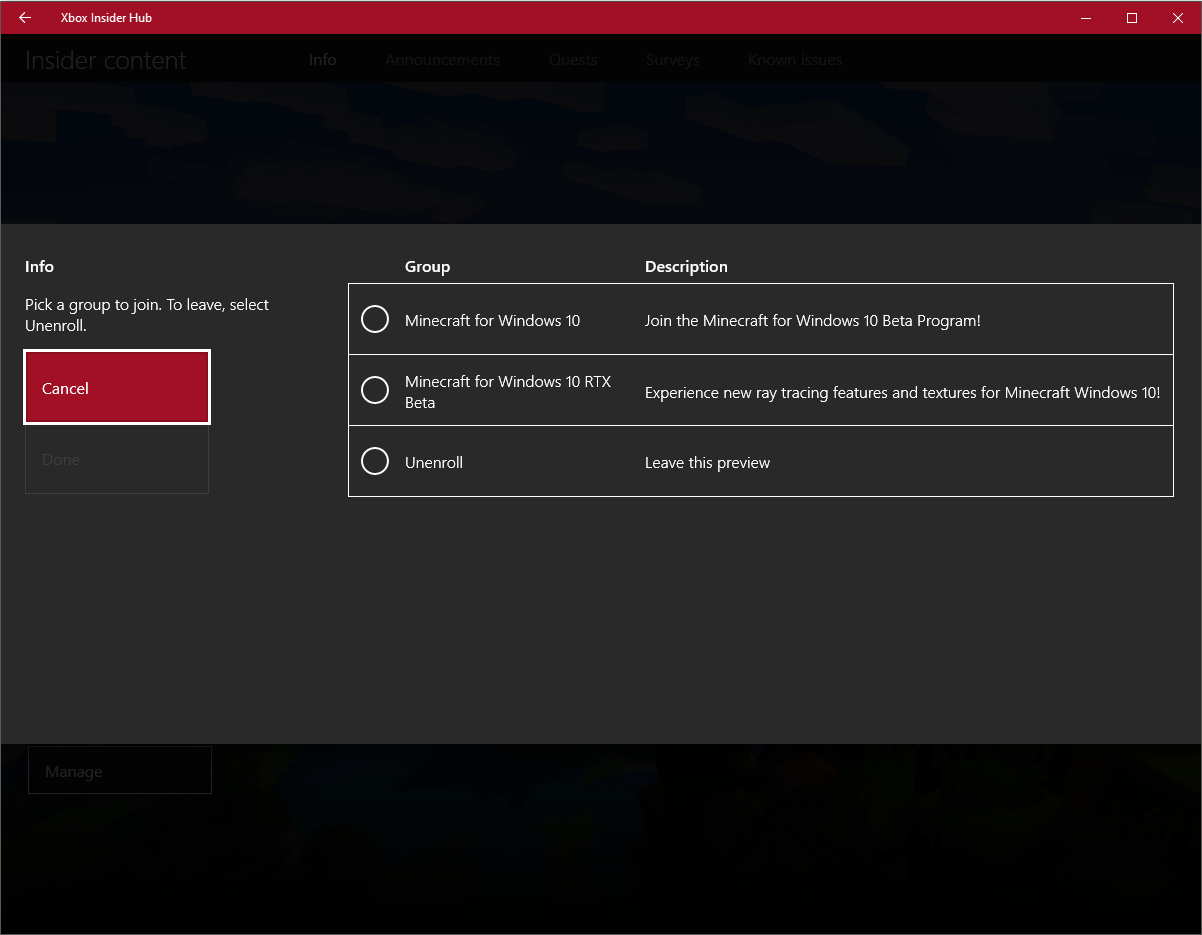1202x935 pixels.
Task: Click the 'Join the Minecraft for Windows 10 Beta Program!' text
Action: 812,321
